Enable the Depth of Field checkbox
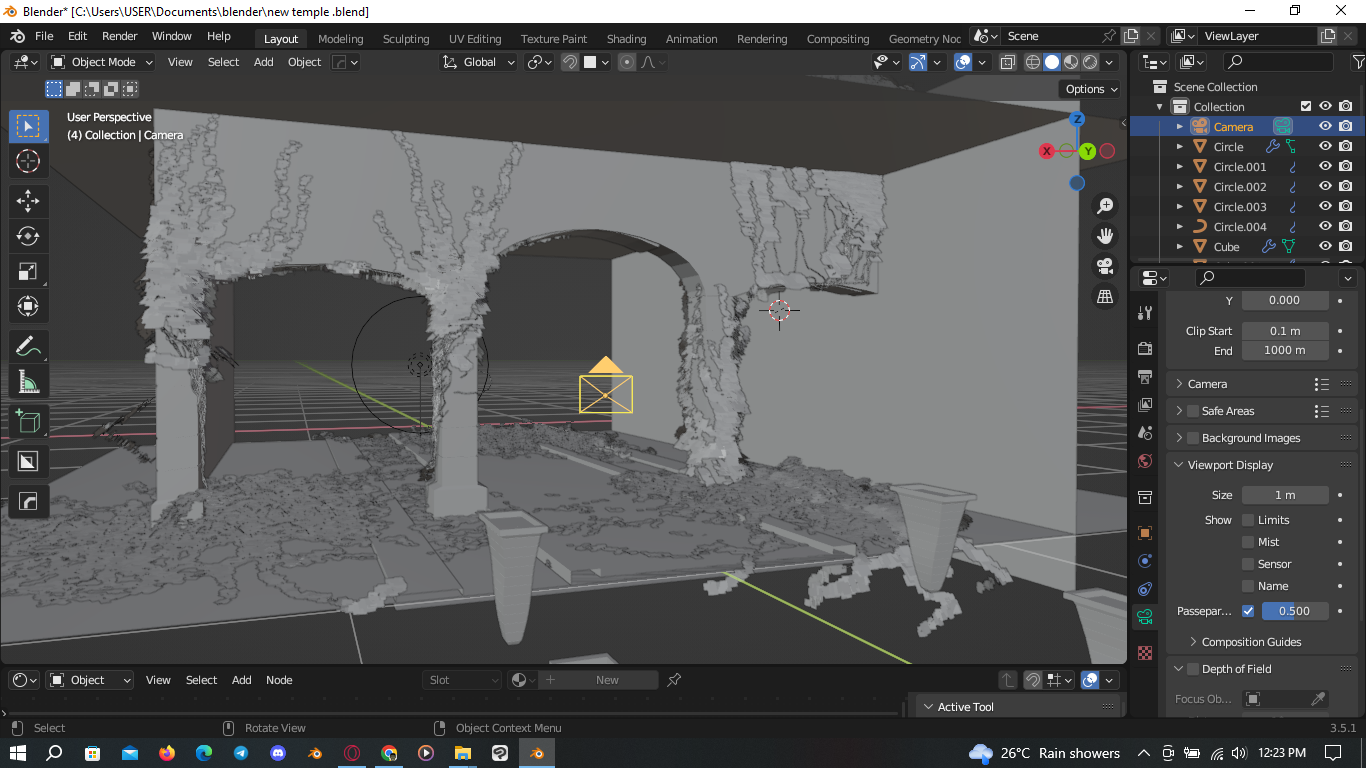 pyautogui.click(x=1193, y=669)
